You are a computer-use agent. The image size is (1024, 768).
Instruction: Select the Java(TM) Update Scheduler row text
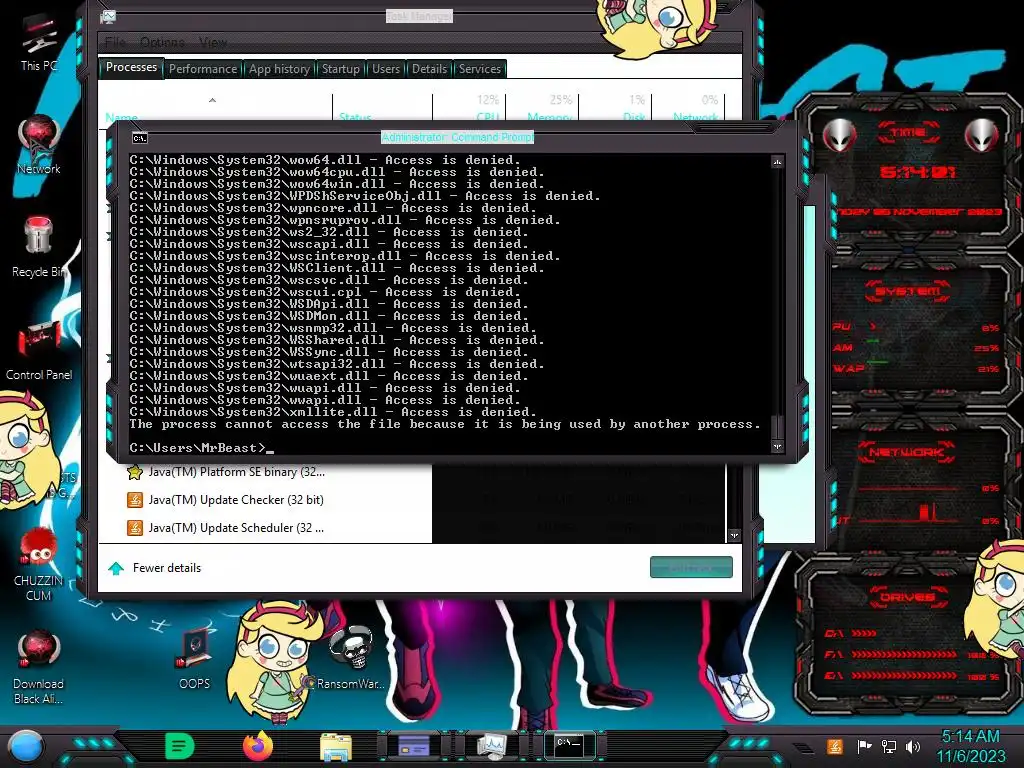click(236, 528)
